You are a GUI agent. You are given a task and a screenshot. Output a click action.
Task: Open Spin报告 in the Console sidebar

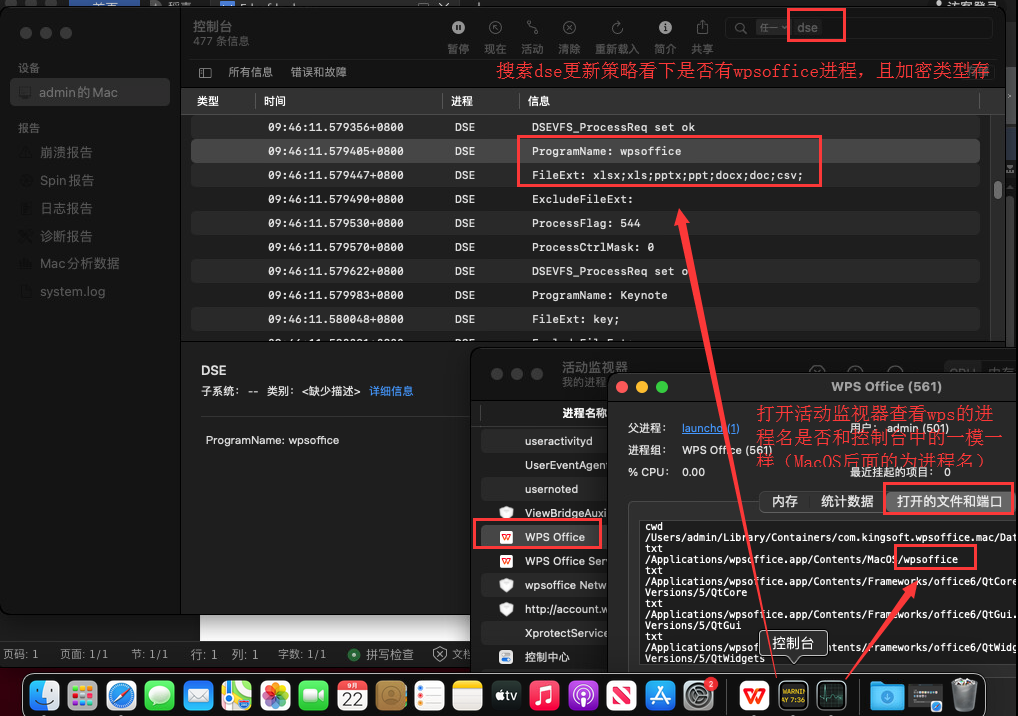67,180
